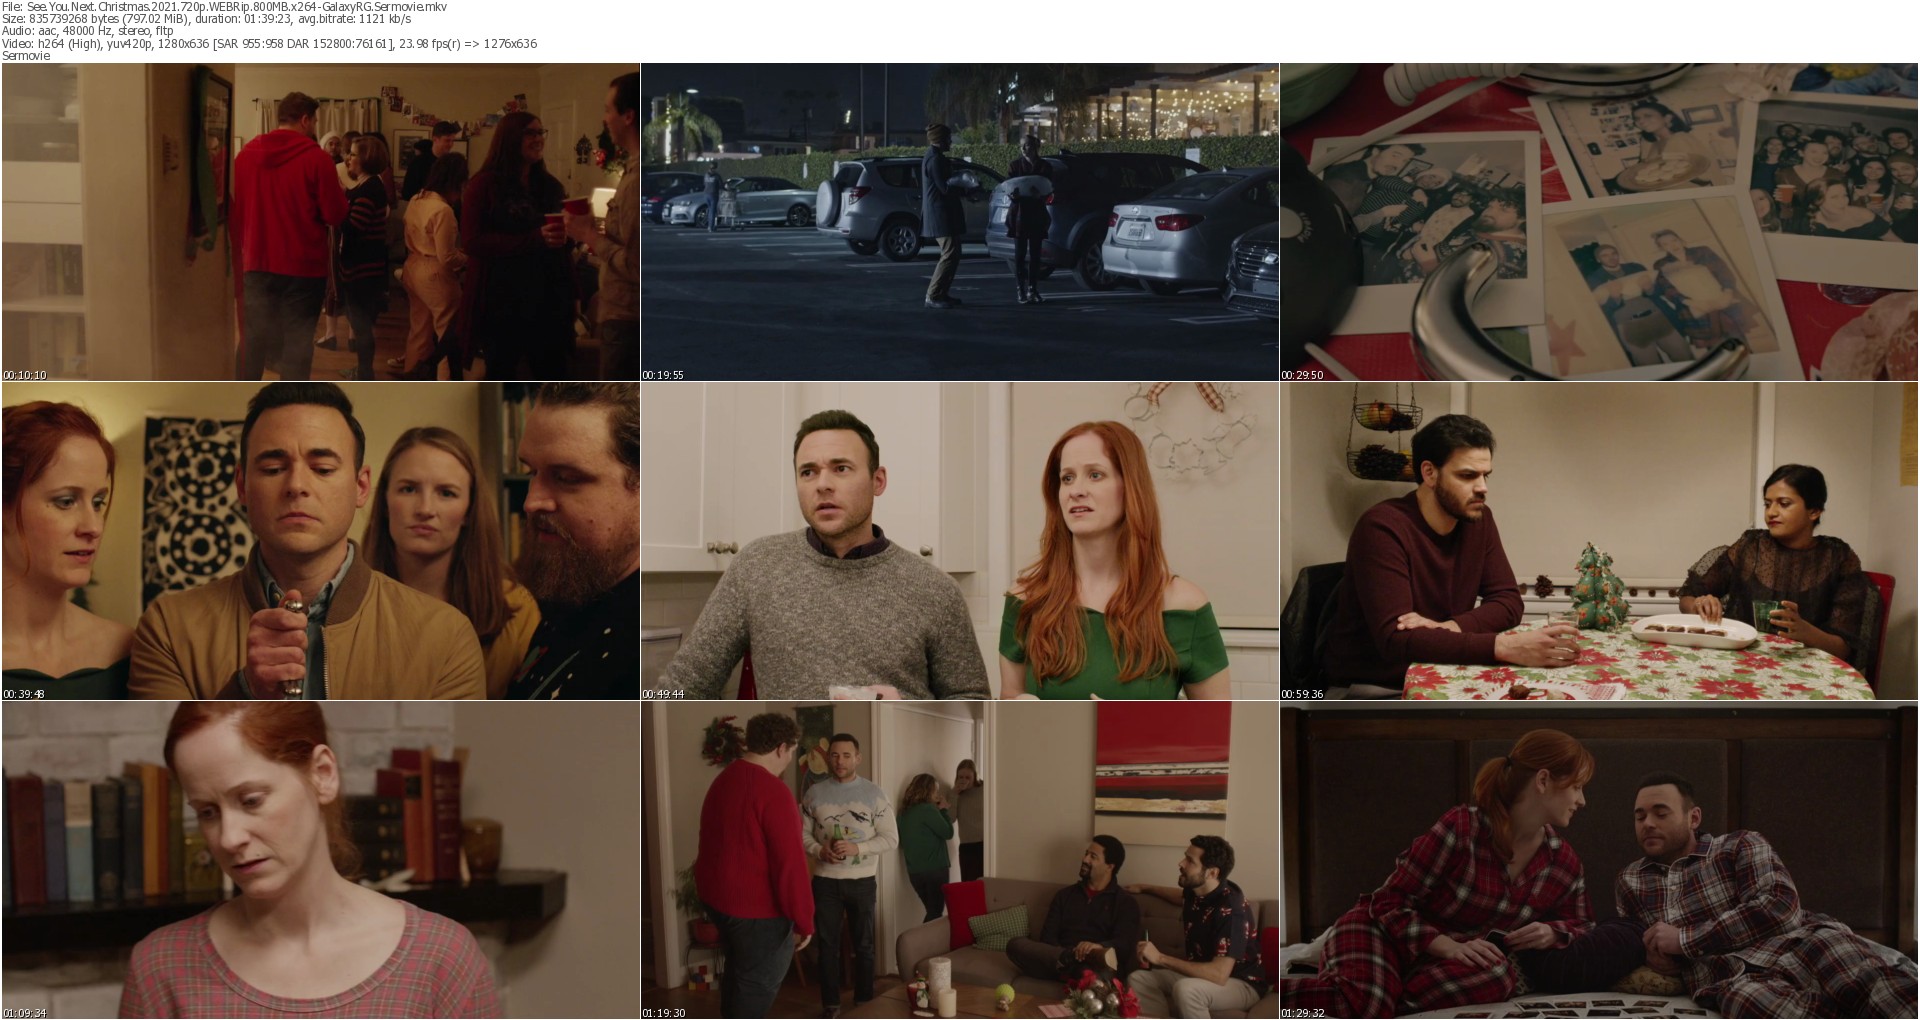Click the 00:19:55 timestamp label
This screenshot has height=1020, width=1920.
coord(663,375)
